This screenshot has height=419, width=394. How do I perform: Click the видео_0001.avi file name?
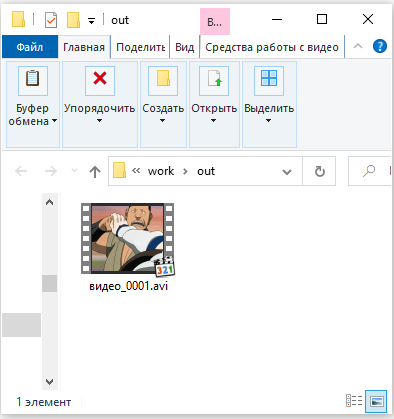tap(129, 286)
